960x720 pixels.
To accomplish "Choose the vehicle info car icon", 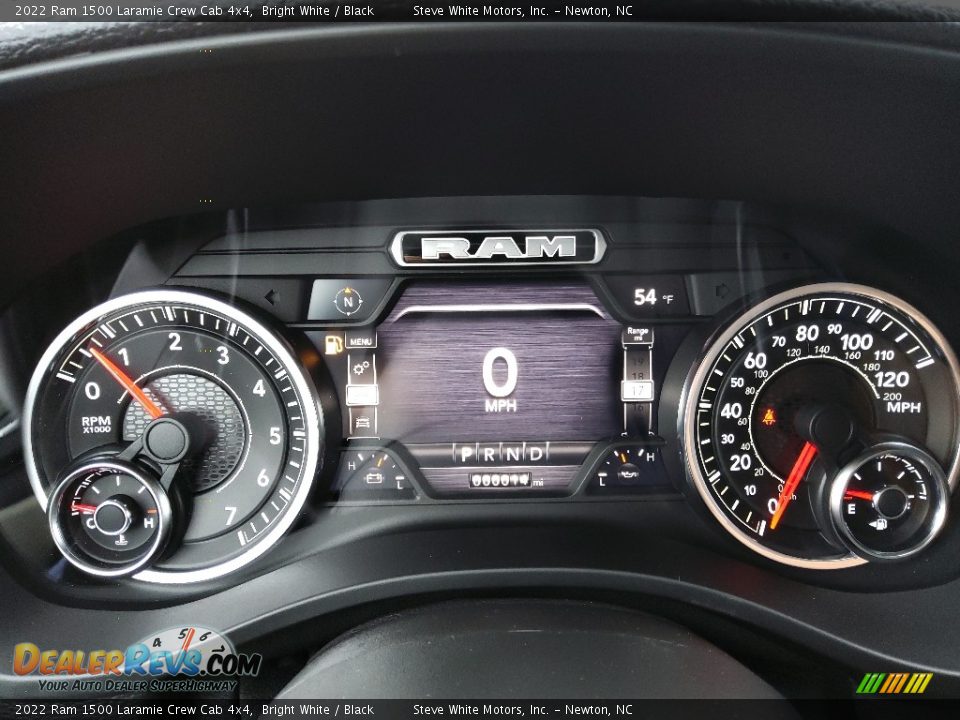I will (x=362, y=423).
